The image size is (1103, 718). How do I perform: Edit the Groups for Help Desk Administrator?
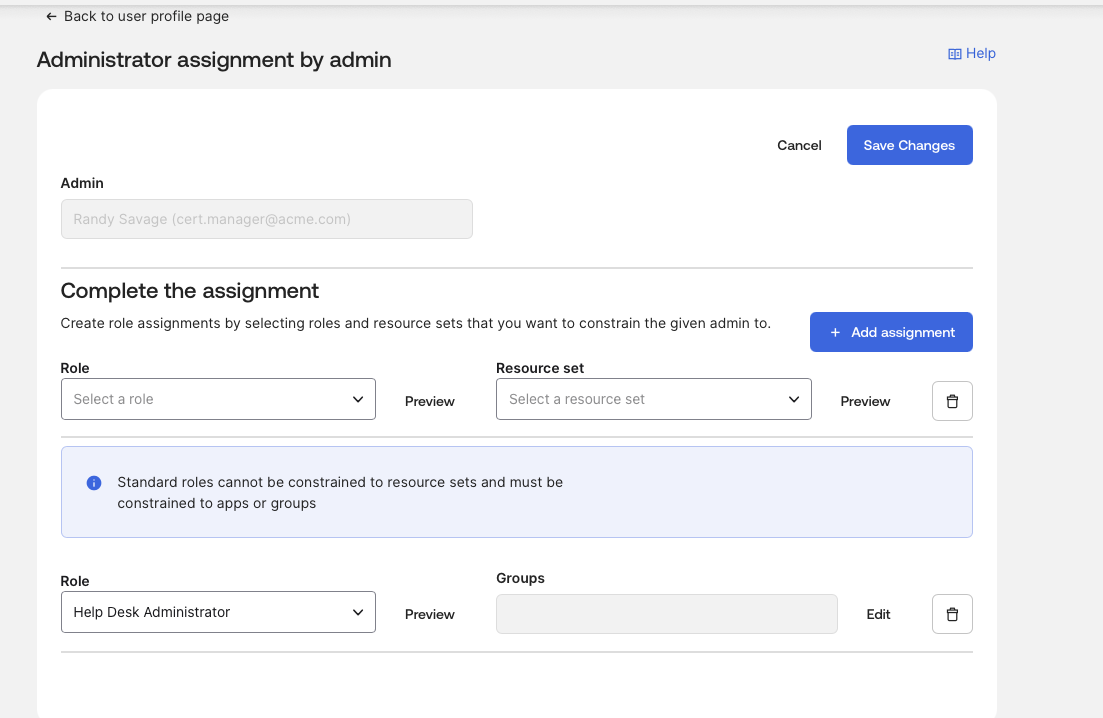[878, 615]
